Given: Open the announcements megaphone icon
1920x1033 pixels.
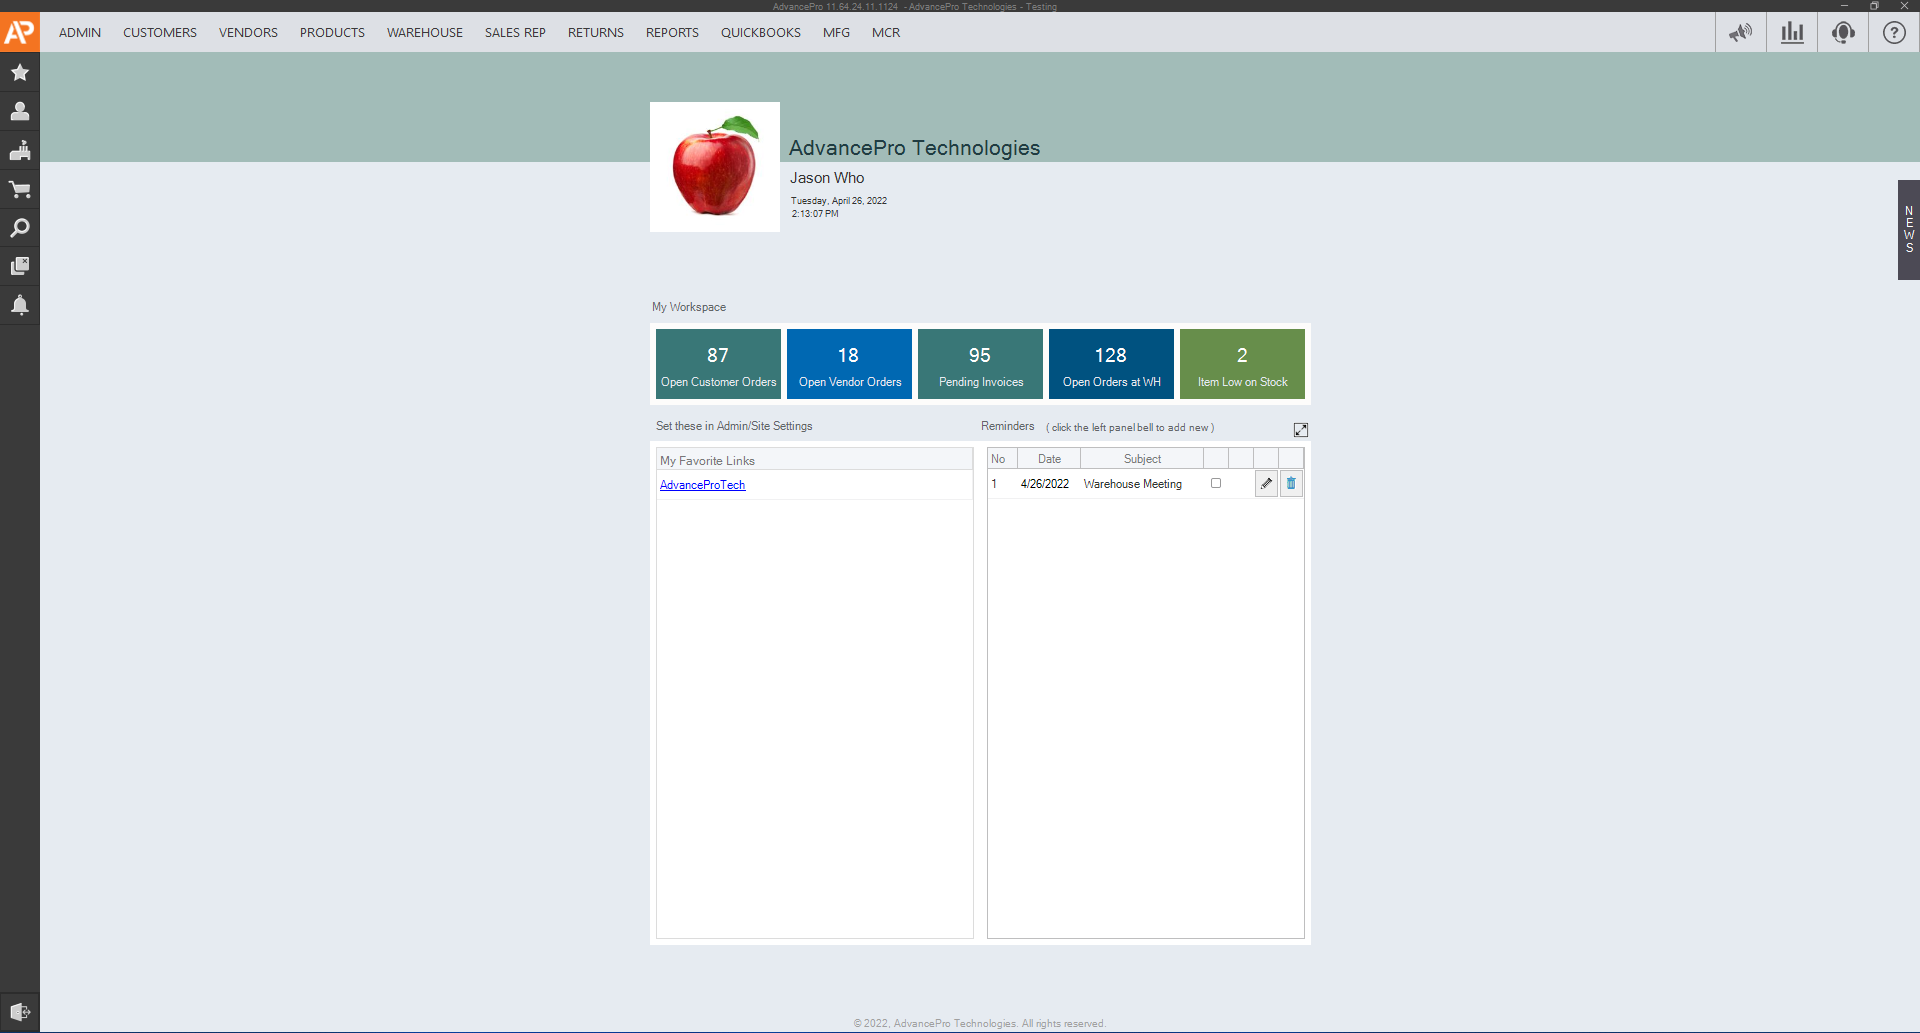Looking at the screenshot, I should [x=1740, y=33].
